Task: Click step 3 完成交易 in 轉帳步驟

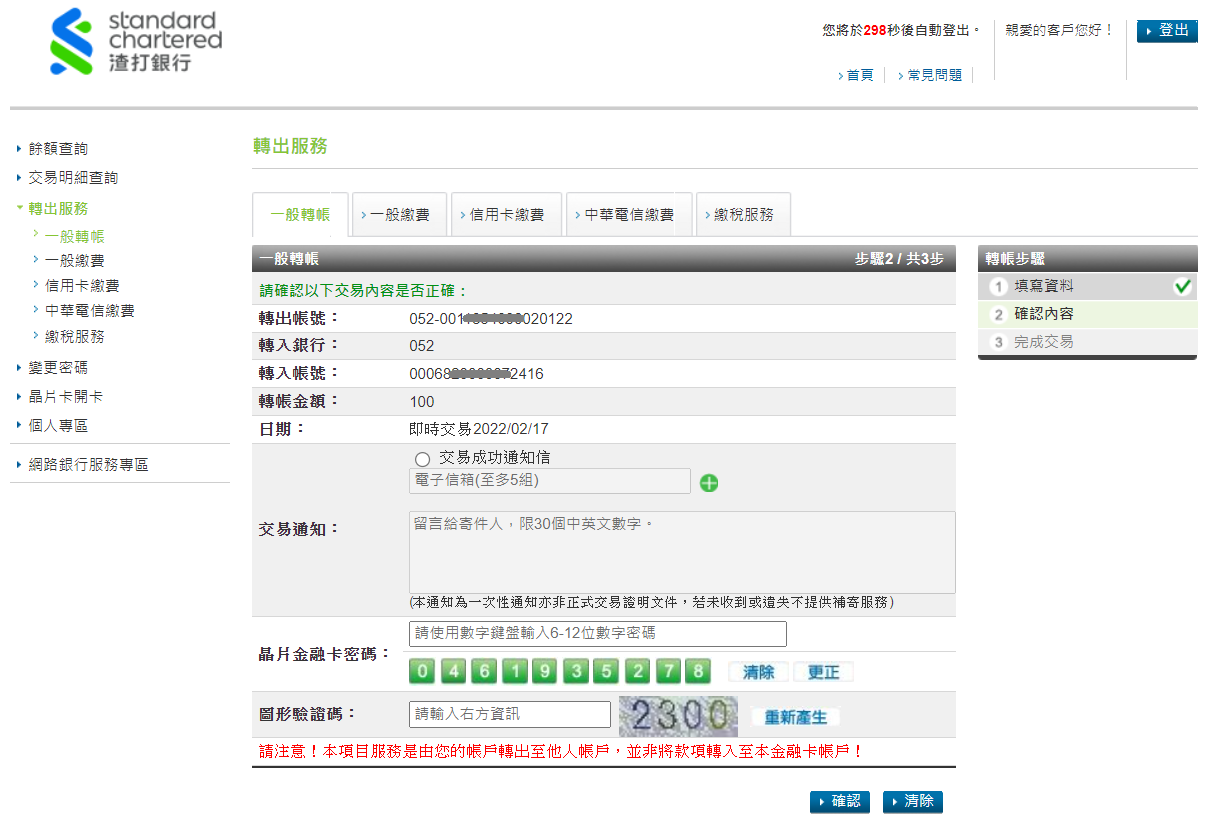Action: click(1087, 342)
